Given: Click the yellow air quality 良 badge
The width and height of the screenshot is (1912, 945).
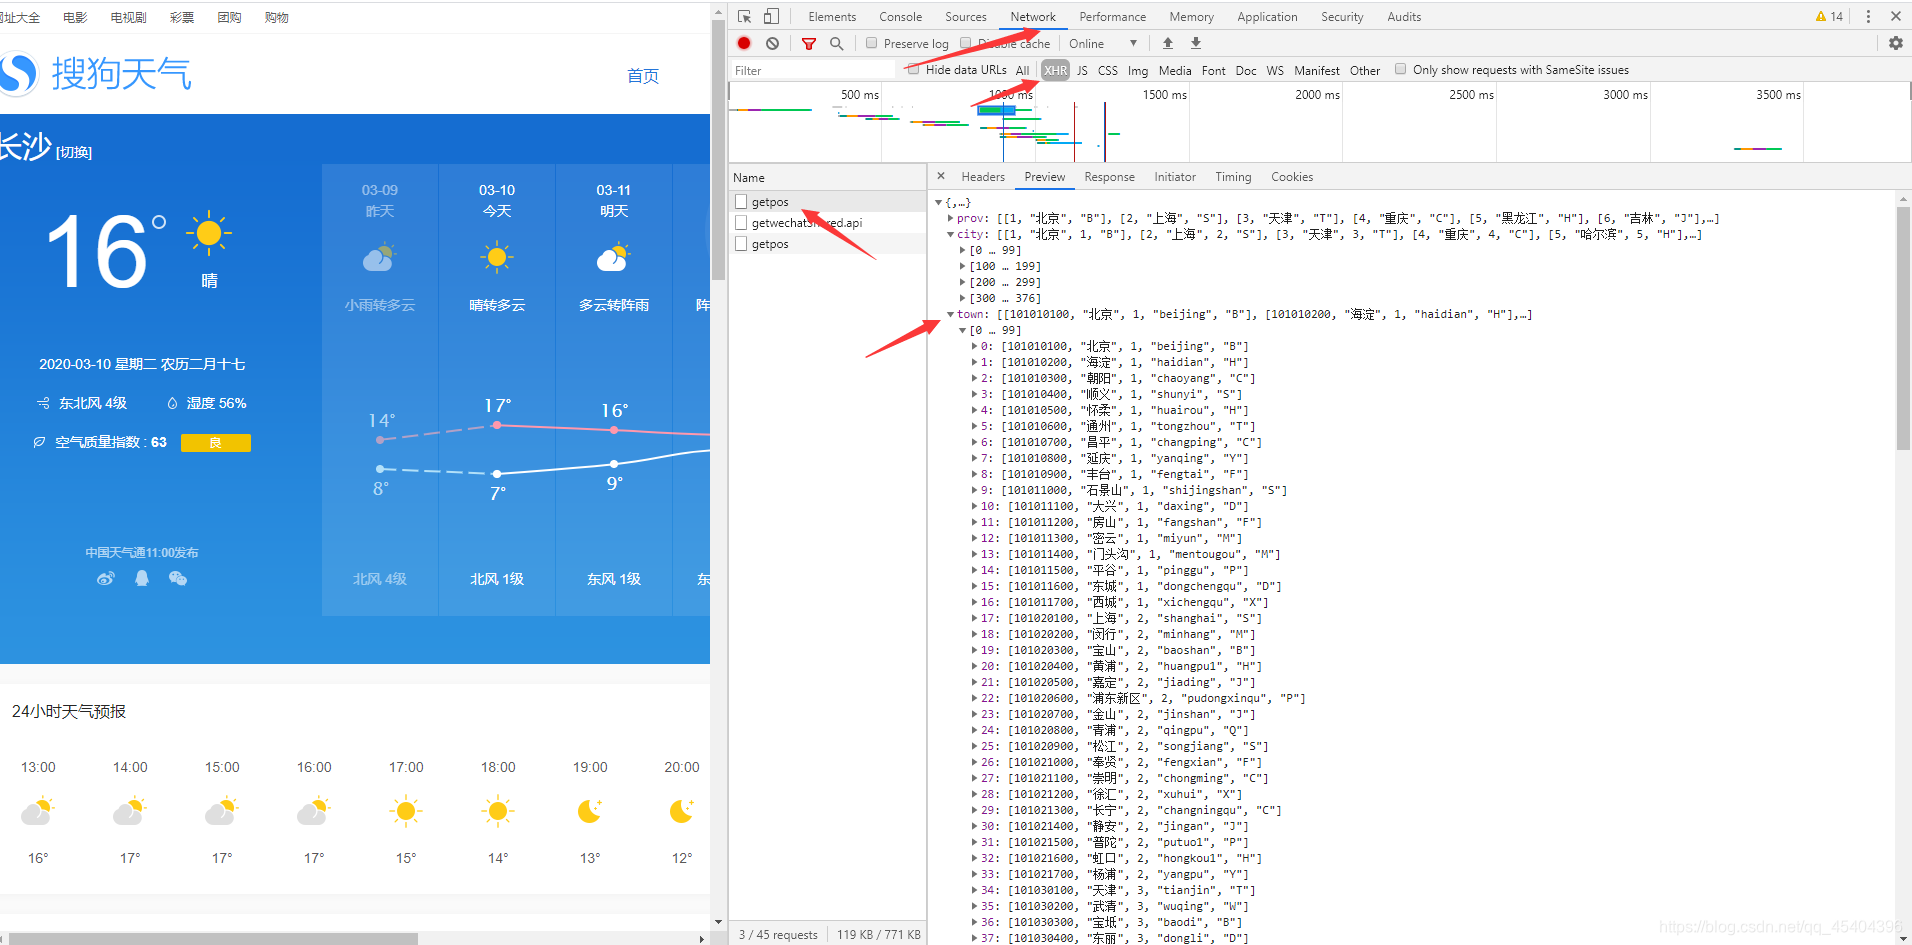Looking at the screenshot, I should click(x=216, y=442).
